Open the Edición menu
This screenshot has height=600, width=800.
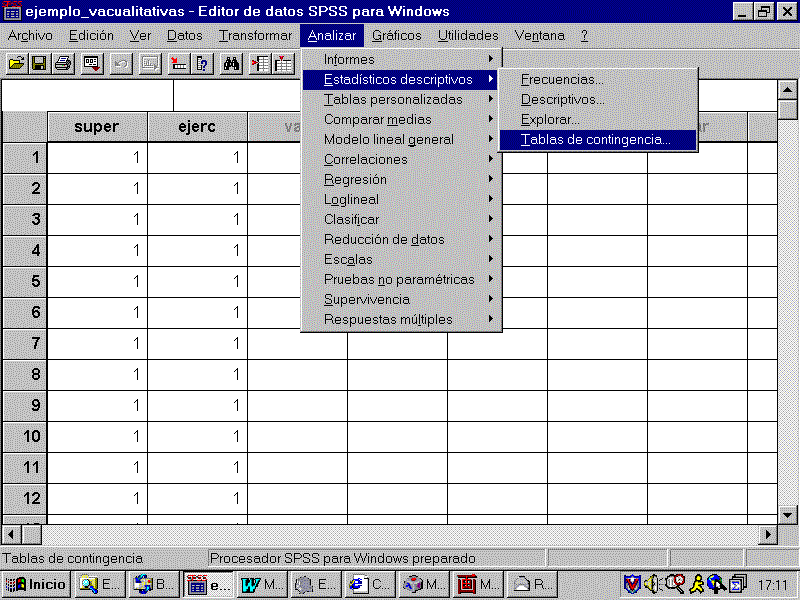pos(91,36)
